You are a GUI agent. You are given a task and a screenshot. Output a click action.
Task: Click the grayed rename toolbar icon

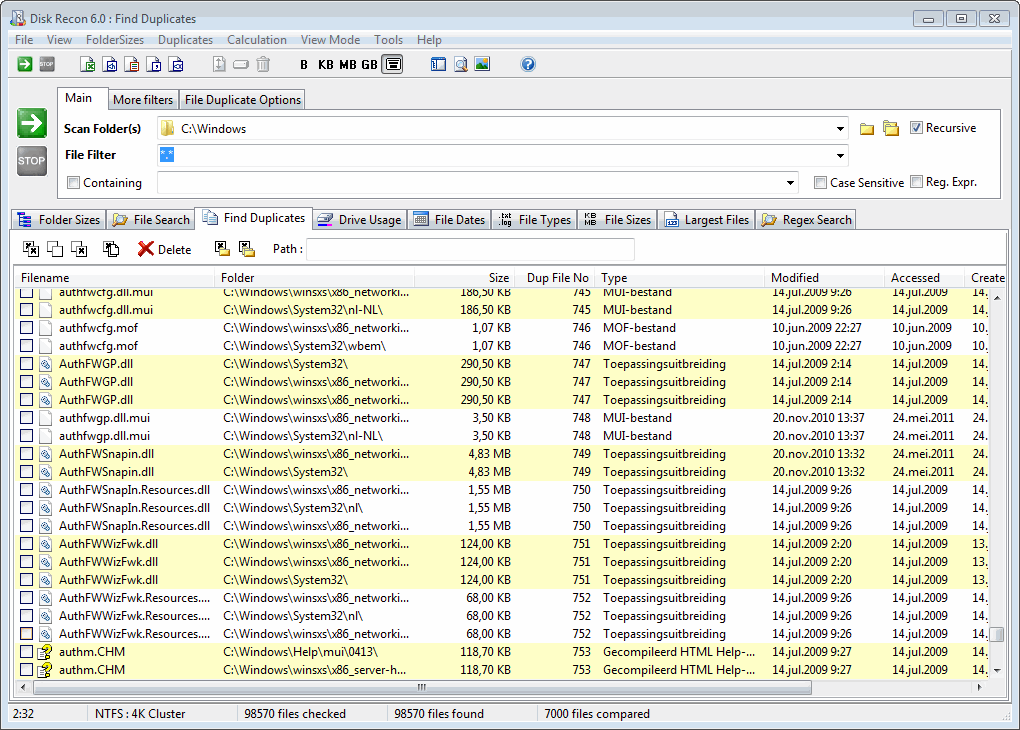(241, 64)
